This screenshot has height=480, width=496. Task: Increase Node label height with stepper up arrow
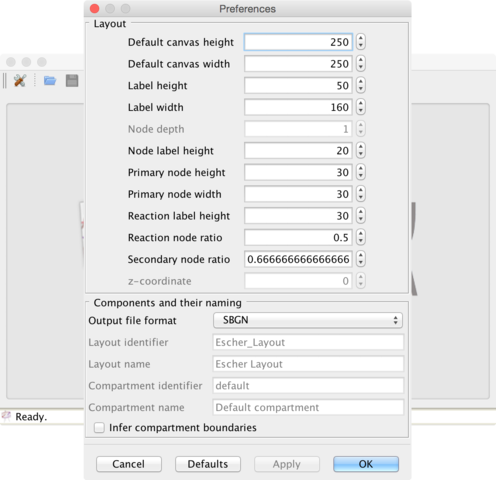[361, 147]
